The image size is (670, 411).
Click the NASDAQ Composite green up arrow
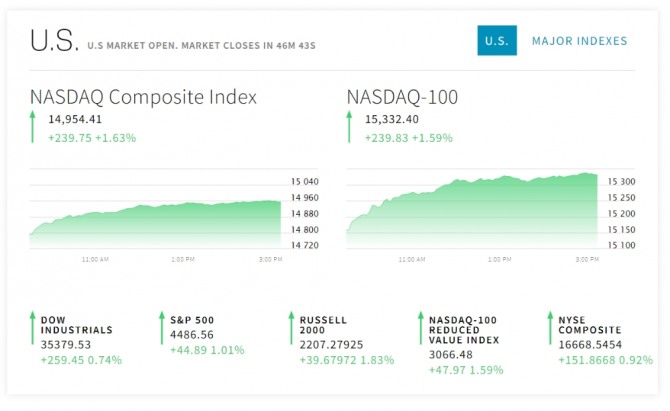pyautogui.click(x=34, y=127)
